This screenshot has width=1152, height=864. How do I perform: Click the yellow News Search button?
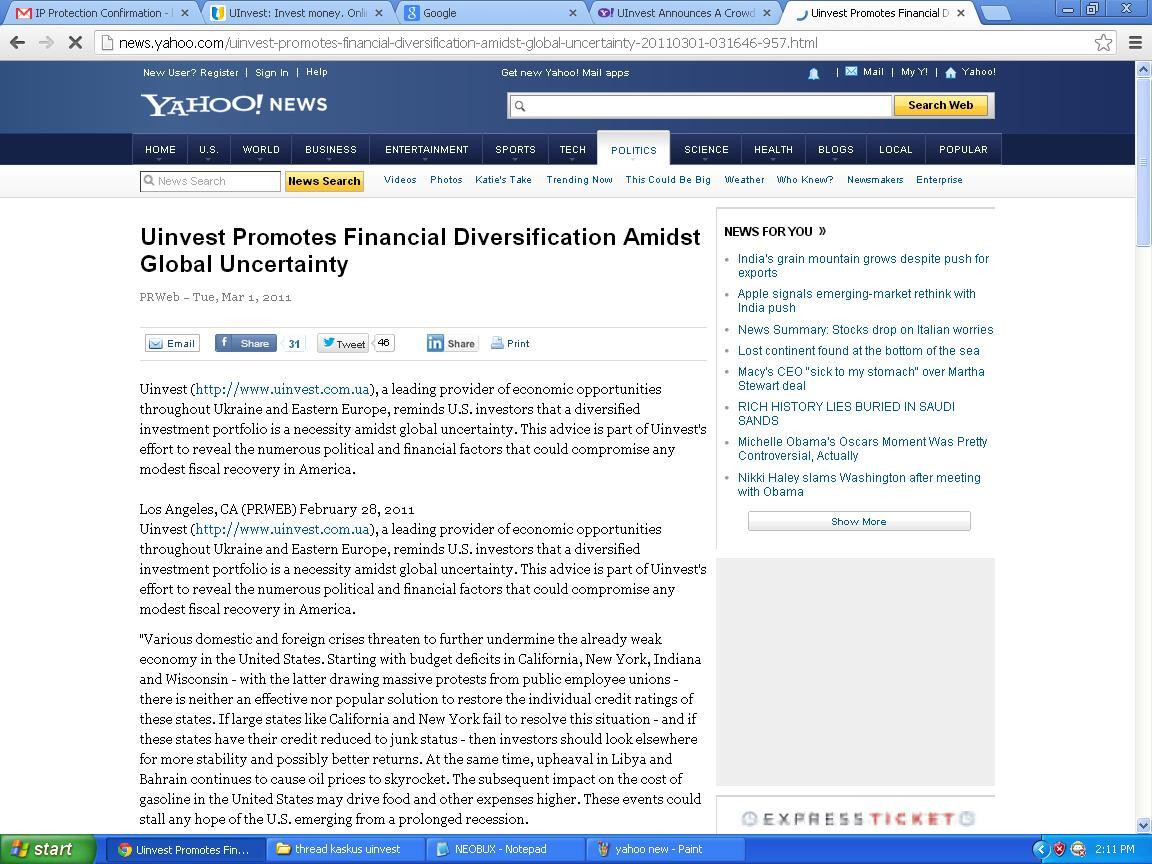point(324,181)
